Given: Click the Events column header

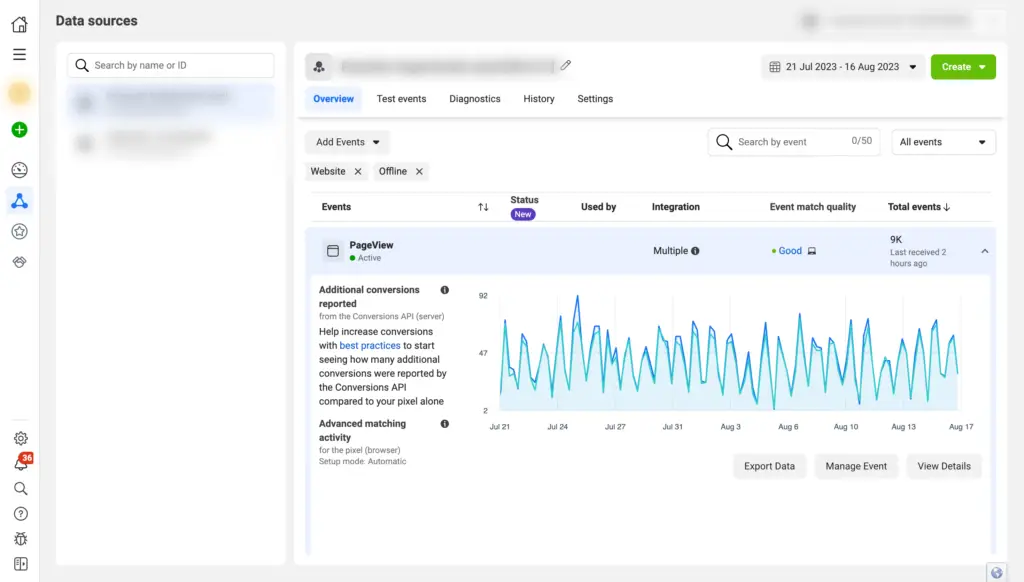Looking at the screenshot, I should pos(336,207).
